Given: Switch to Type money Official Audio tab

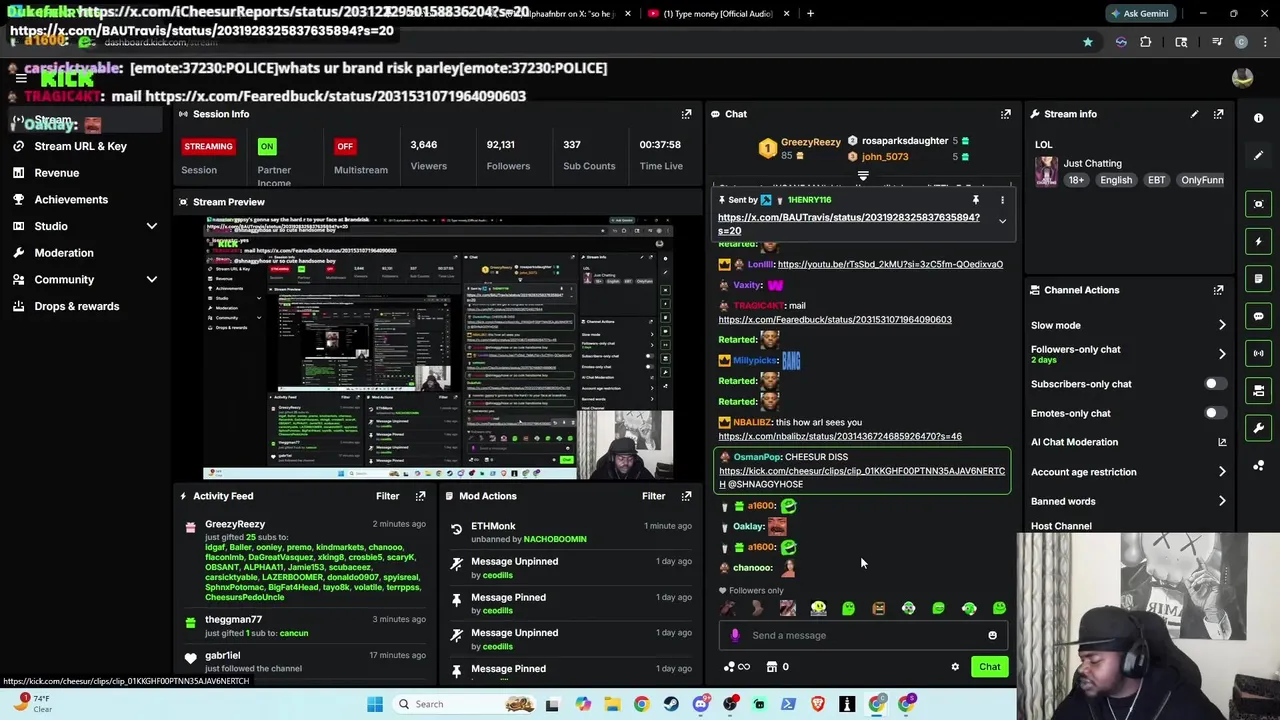Looking at the screenshot, I should point(718,14).
